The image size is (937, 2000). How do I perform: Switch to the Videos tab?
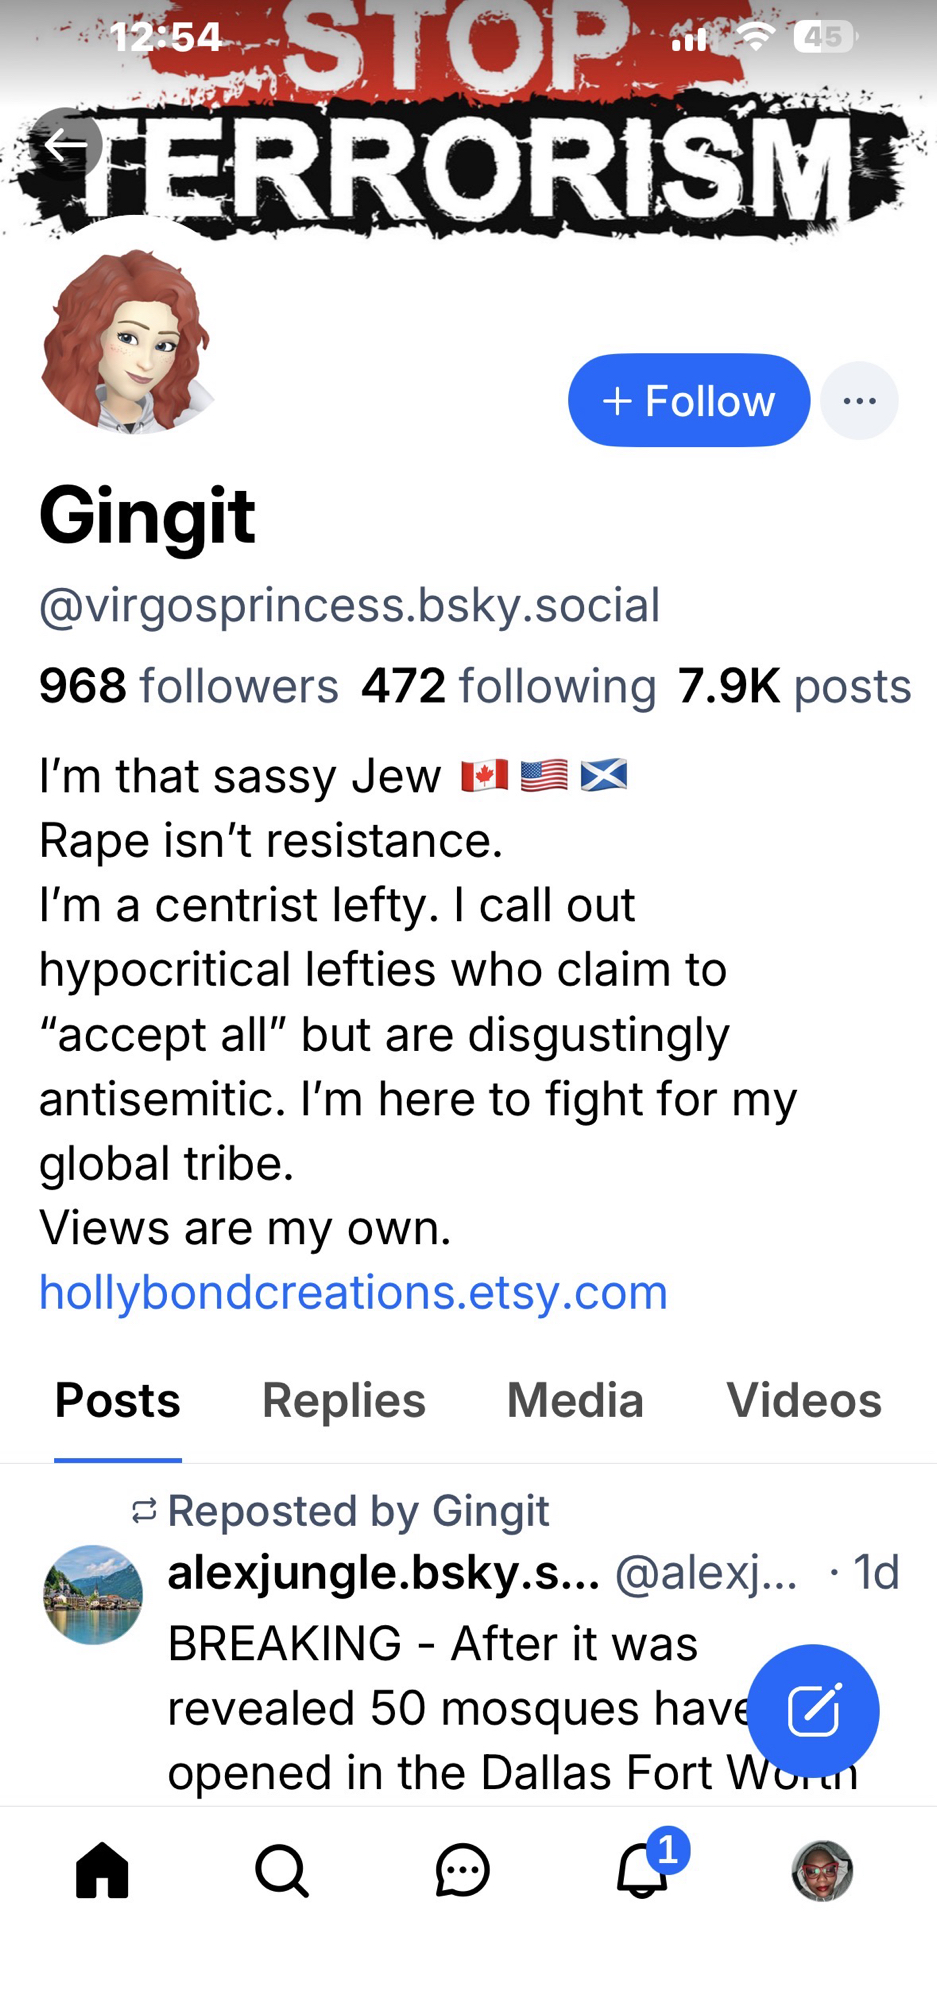(x=803, y=1400)
